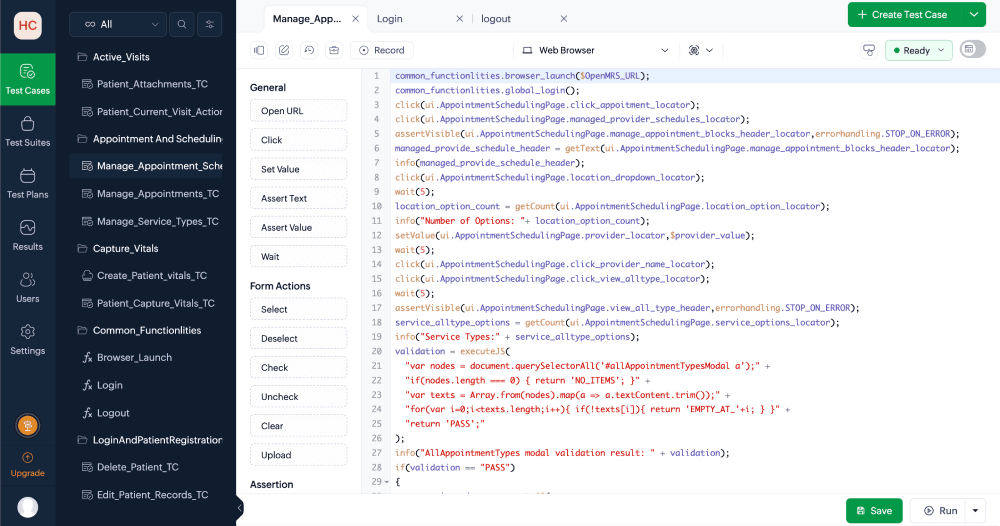Collapse the side panel with the toolbar panel icon
Screen dimensions: 1000x526
[x=259, y=50]
